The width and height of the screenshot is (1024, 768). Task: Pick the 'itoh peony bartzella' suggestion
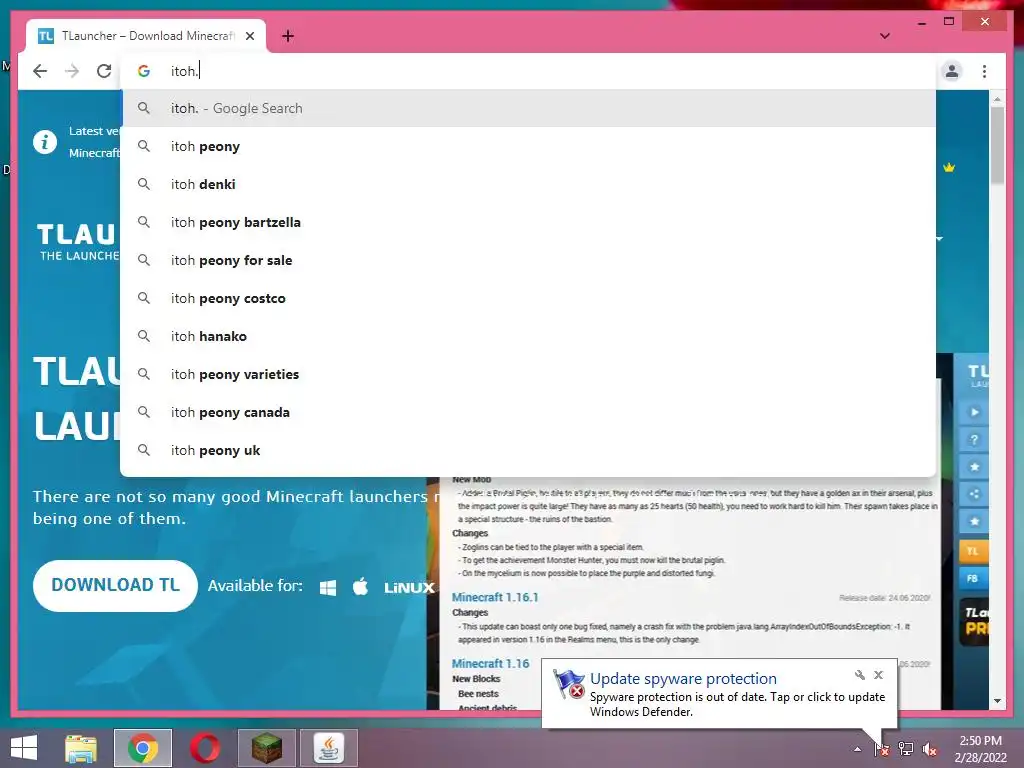(x=529, y=222)
